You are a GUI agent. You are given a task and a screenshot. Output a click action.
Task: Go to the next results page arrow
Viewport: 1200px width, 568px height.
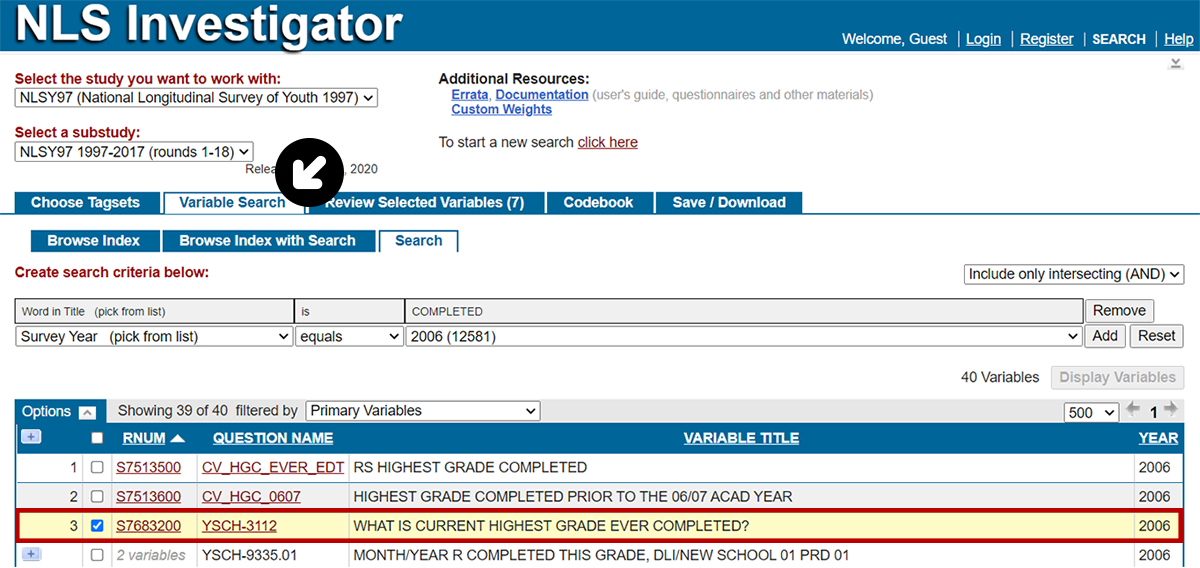click(1170, 410)
